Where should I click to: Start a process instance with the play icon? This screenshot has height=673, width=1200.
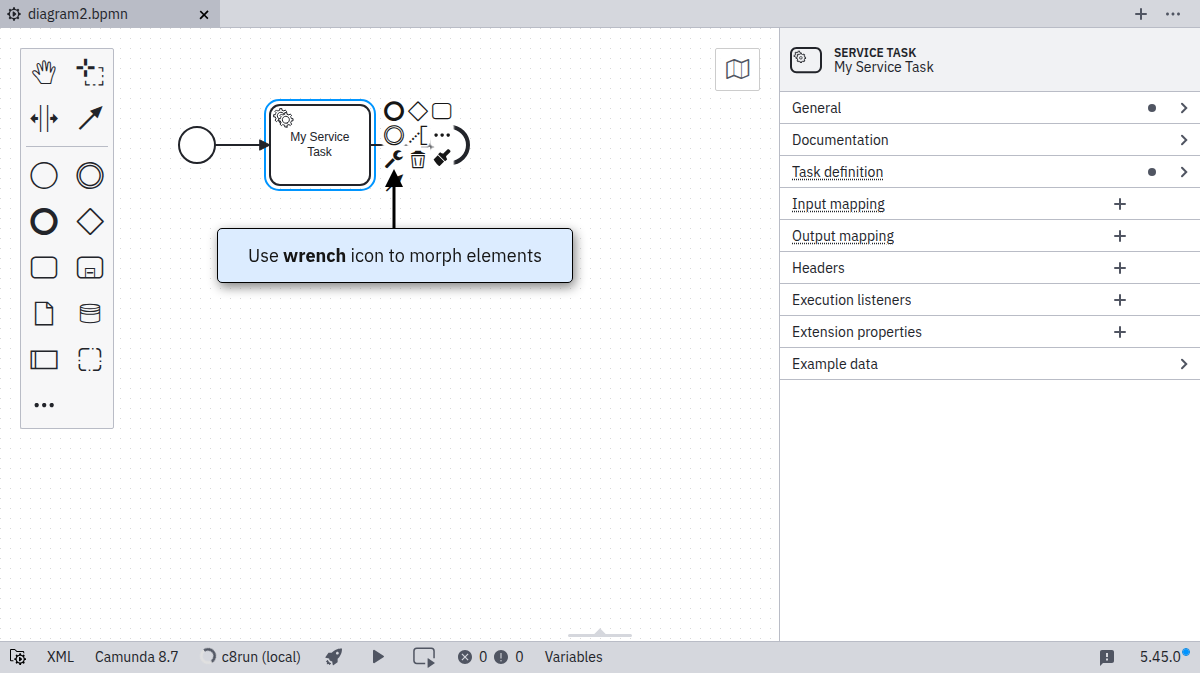pyautogui.click(x=378, y=657)
